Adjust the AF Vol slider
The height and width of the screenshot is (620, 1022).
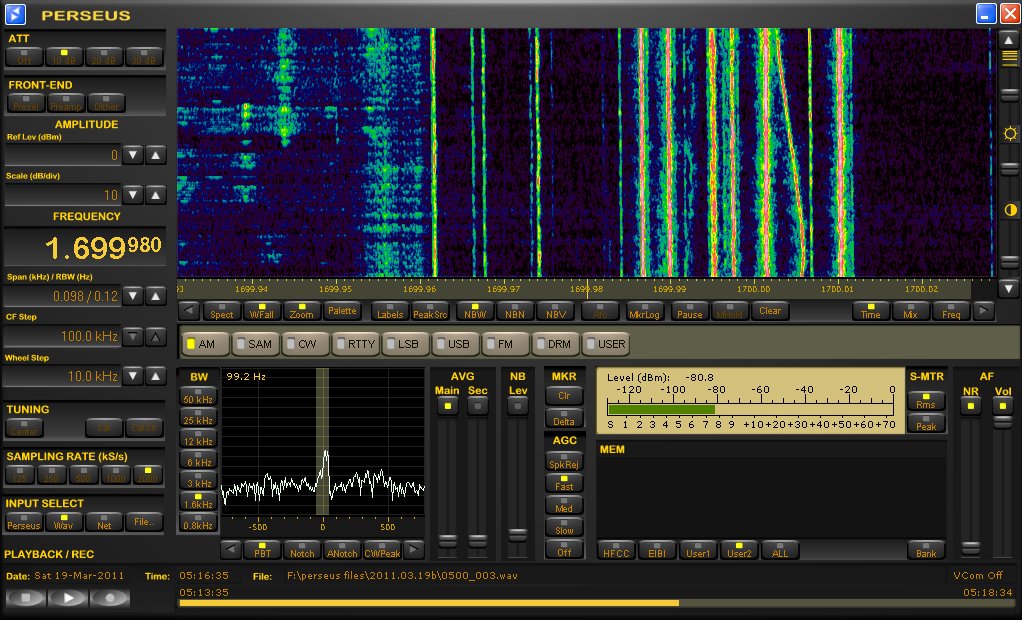pyautogui.click(x=1002, y=422)
